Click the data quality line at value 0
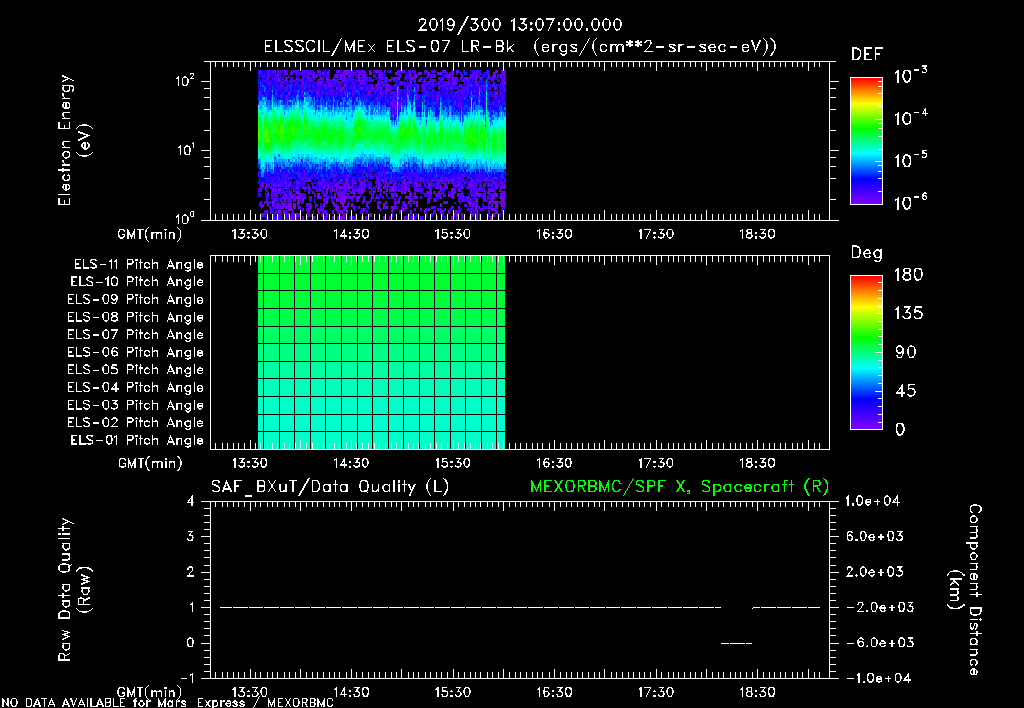The image size is (1024, 708). tap(737, 643)
